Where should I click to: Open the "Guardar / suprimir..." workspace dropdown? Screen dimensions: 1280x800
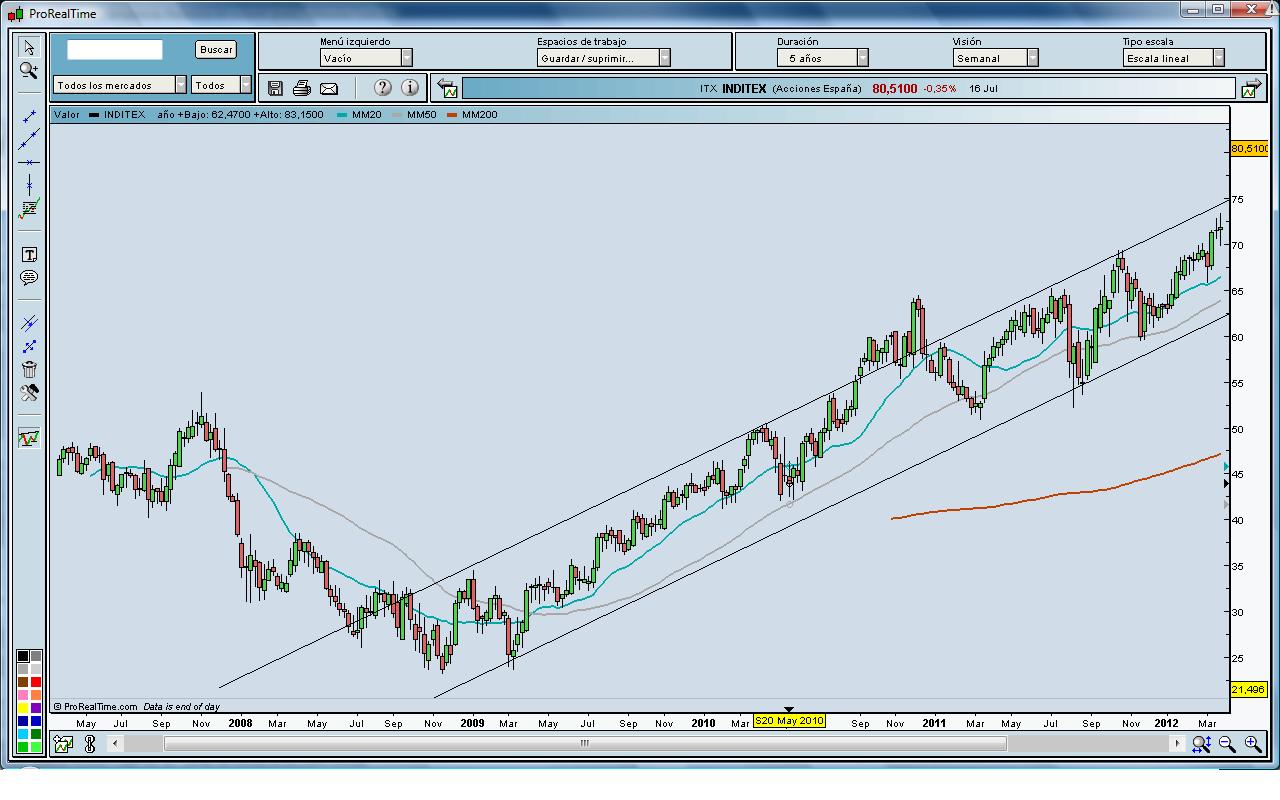click(x=604, y=58)
